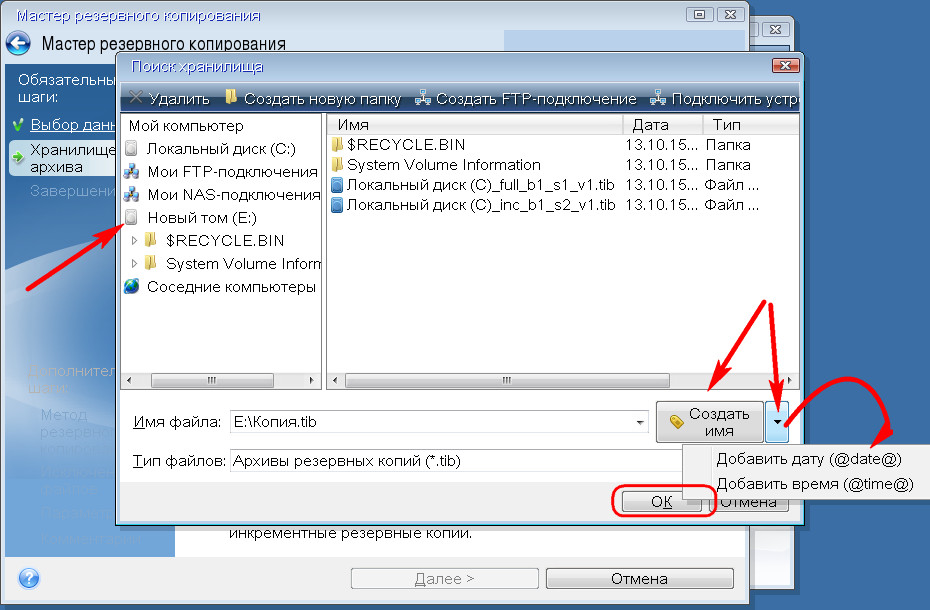Open Мои FTP-подключения in the tree
Screen dimensions: 930x610
click(231, 171)
